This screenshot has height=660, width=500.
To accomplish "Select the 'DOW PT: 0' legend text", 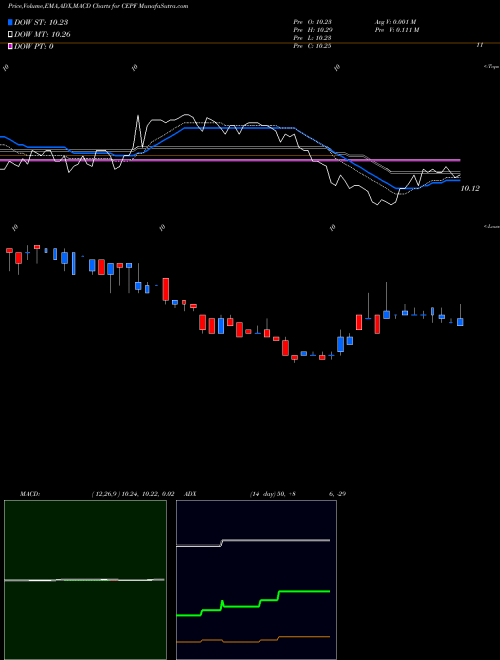I will pyautogui.click(x=34, y=46).
